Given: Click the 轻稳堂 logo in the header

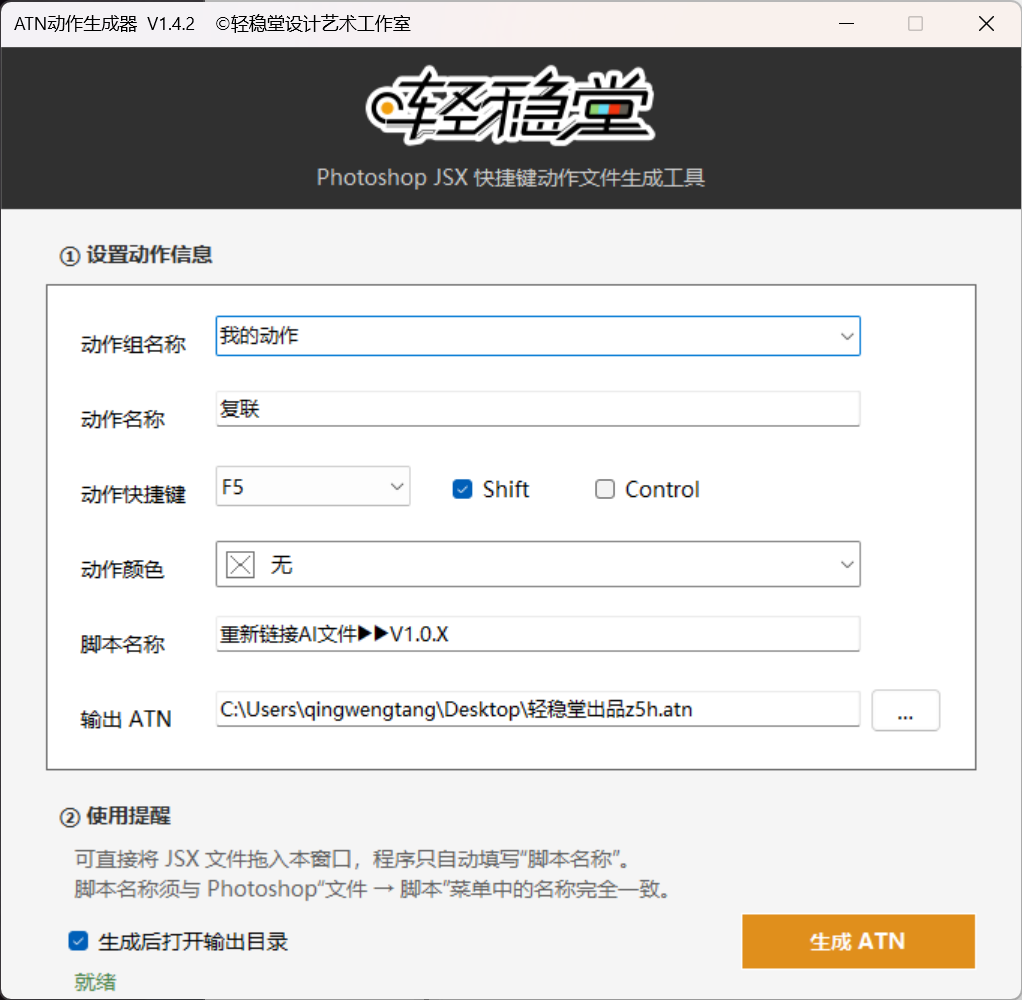Looking at the screenshot, I should coord(510,106).
